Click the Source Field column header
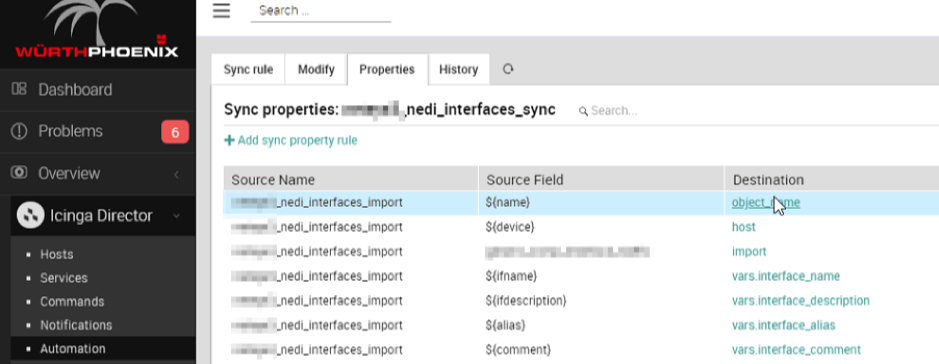 click(601, 180)
